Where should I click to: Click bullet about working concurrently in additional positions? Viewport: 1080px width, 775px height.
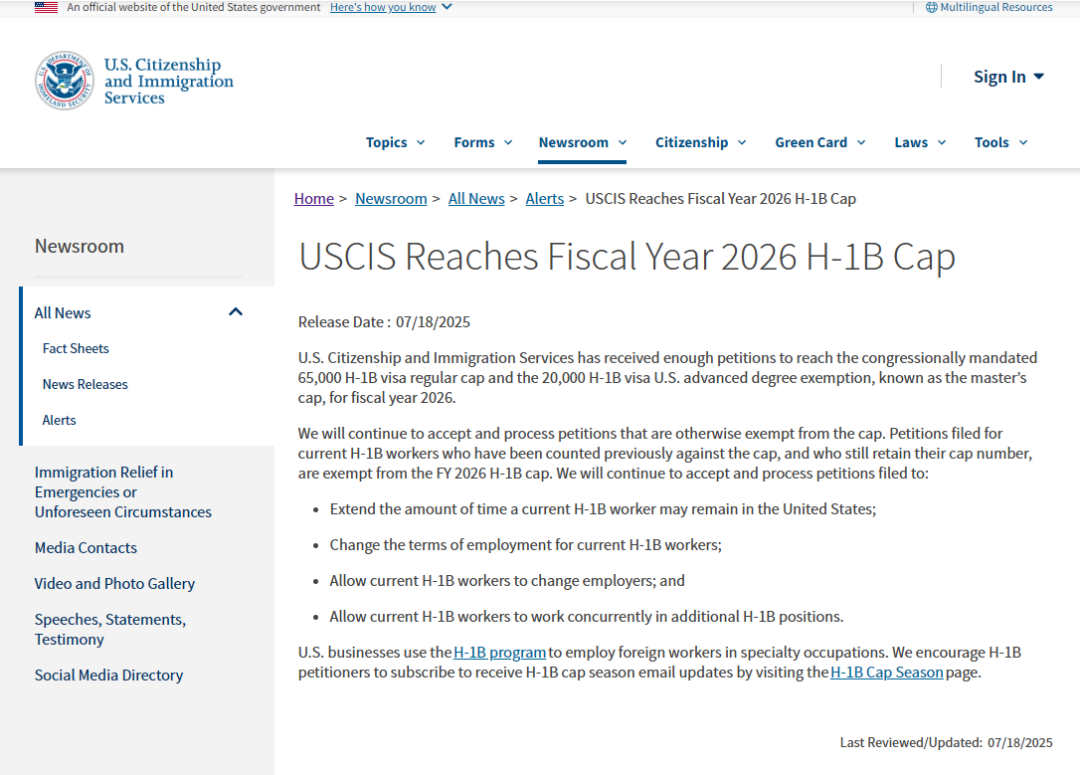coord(586,617)
